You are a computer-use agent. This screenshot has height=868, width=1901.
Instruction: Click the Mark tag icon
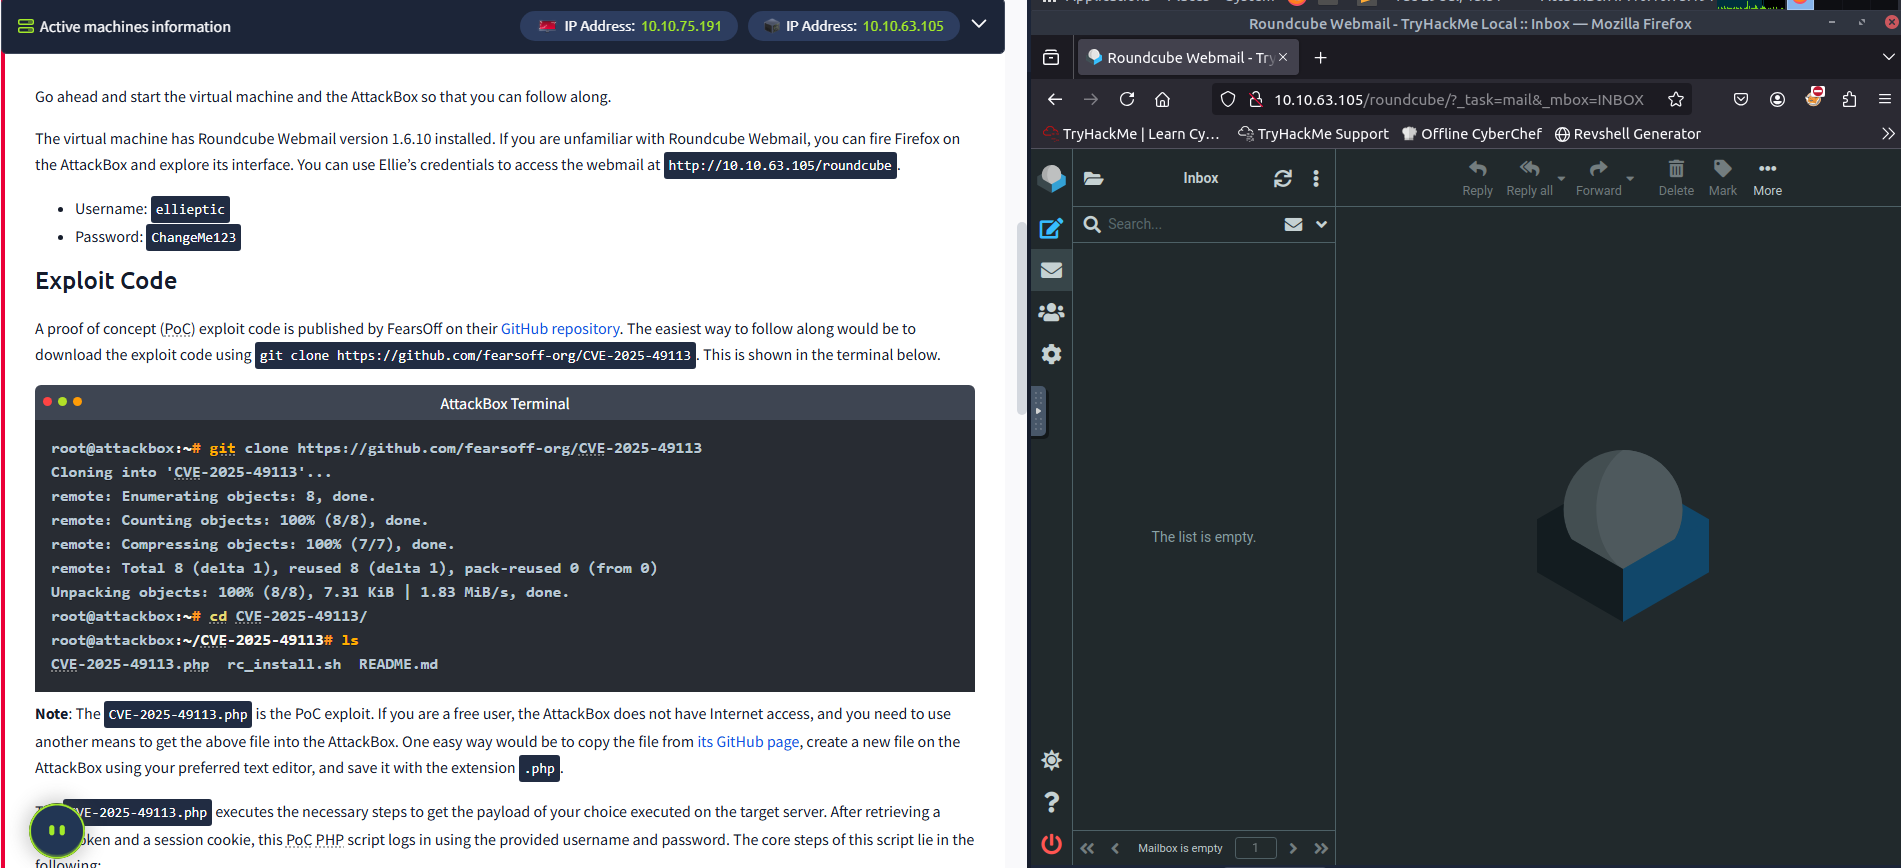tap(1722, 177)
